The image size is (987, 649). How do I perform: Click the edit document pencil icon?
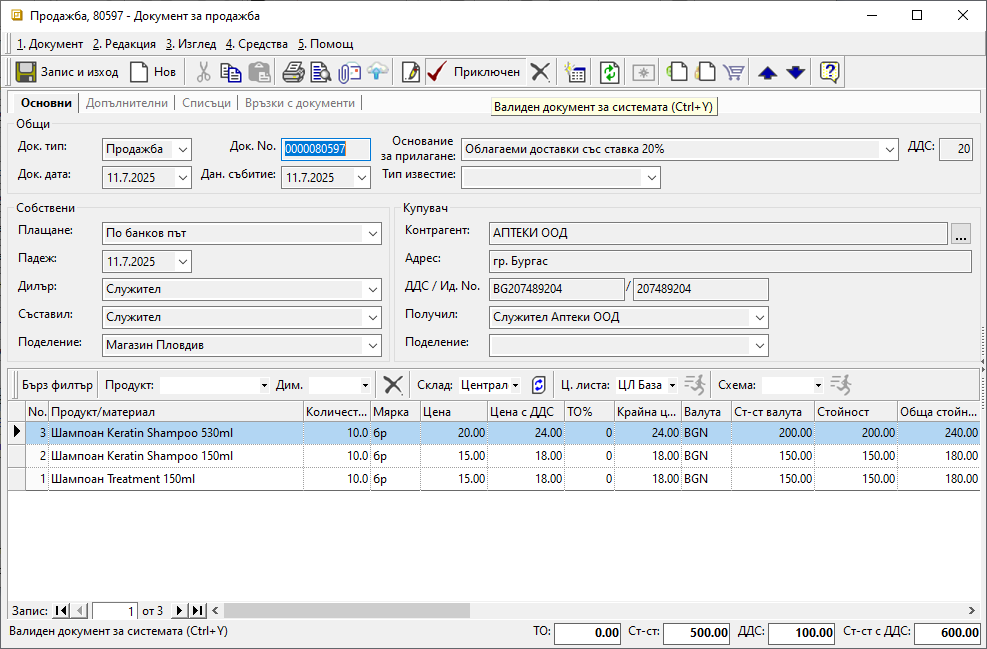(x=410, y=72)
